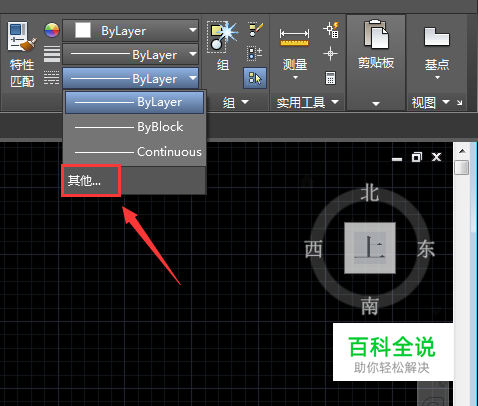Viewport: 478px width, 406px height.
Task: Click the vertical scrollbar thumb
Action: [462, 167]
